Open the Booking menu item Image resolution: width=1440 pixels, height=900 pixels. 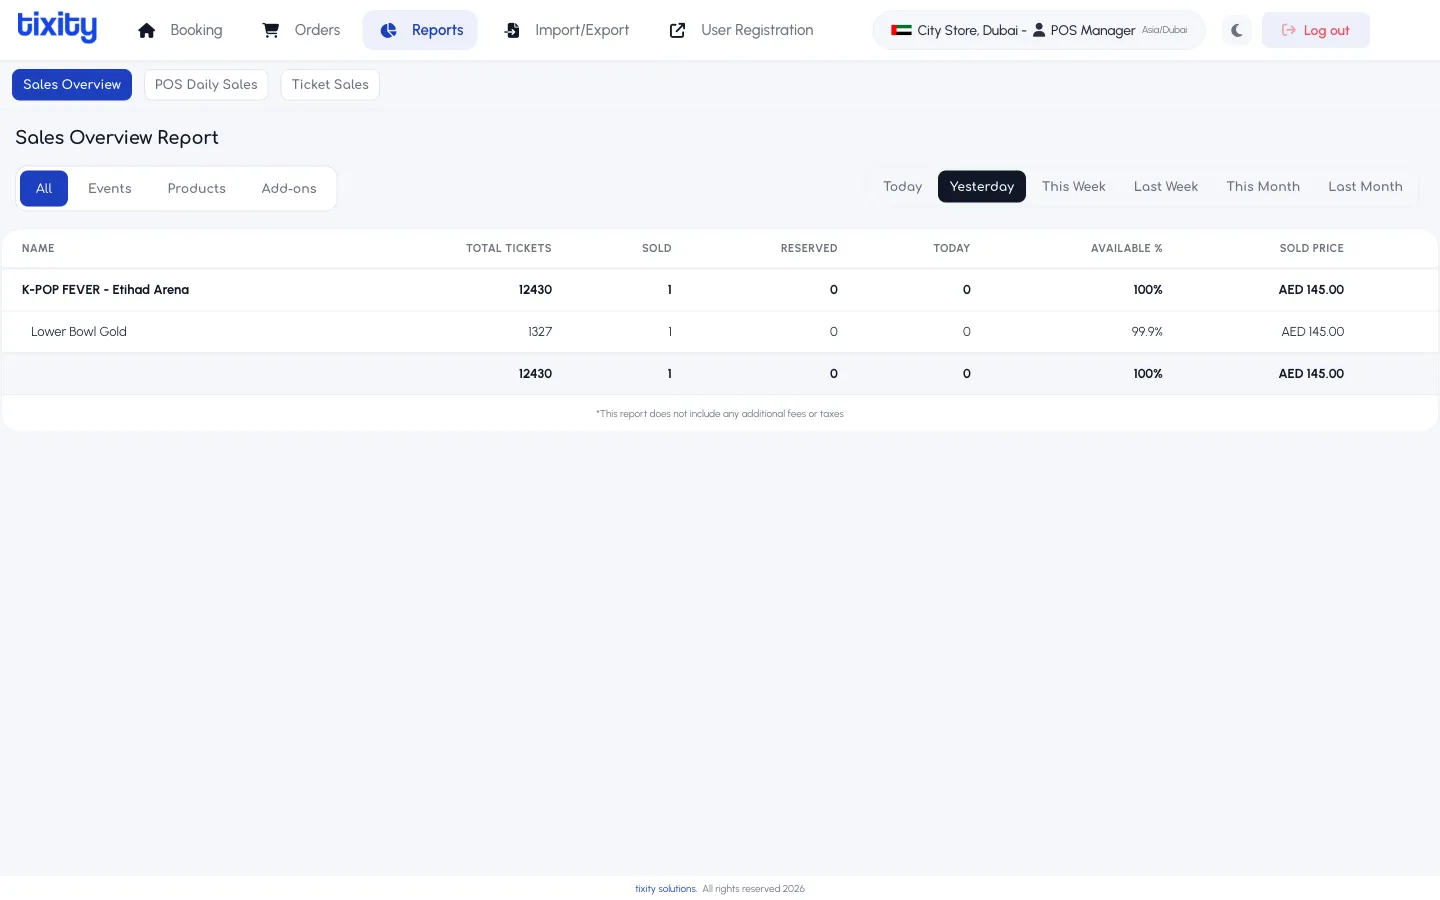[181, 30]
